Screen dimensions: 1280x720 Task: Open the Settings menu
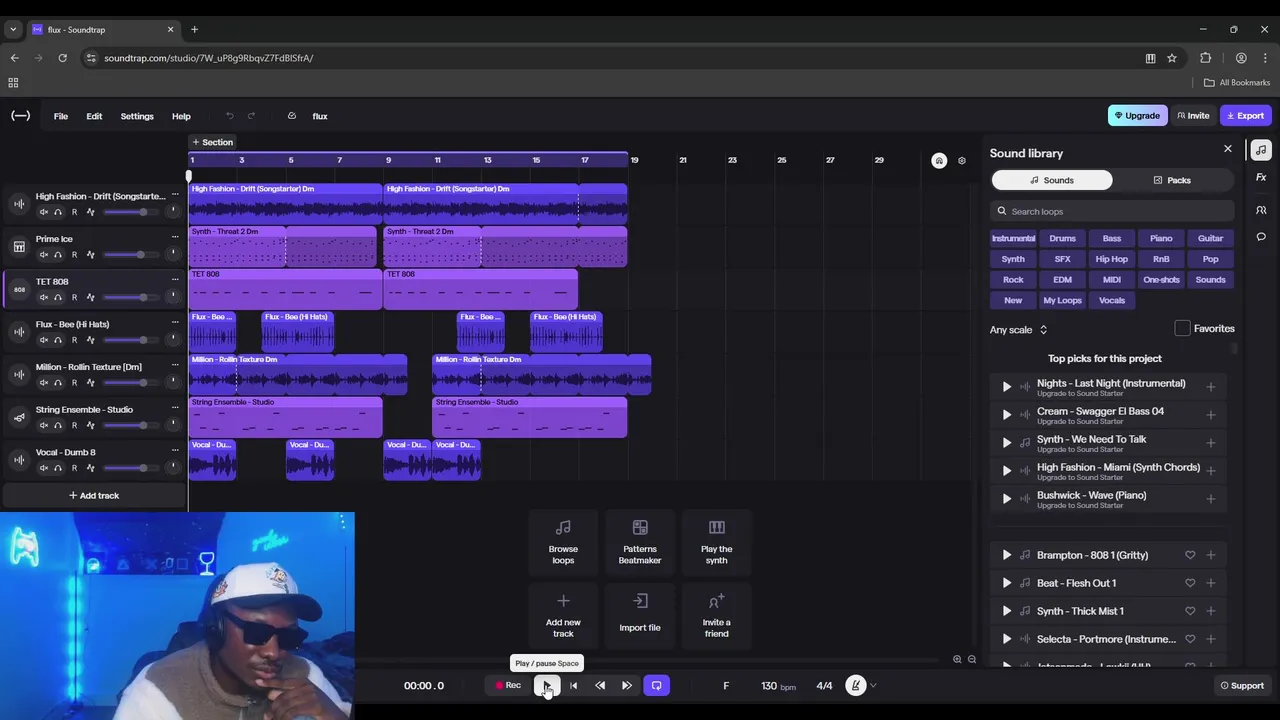pyautogui.click(x=137, y=116)
